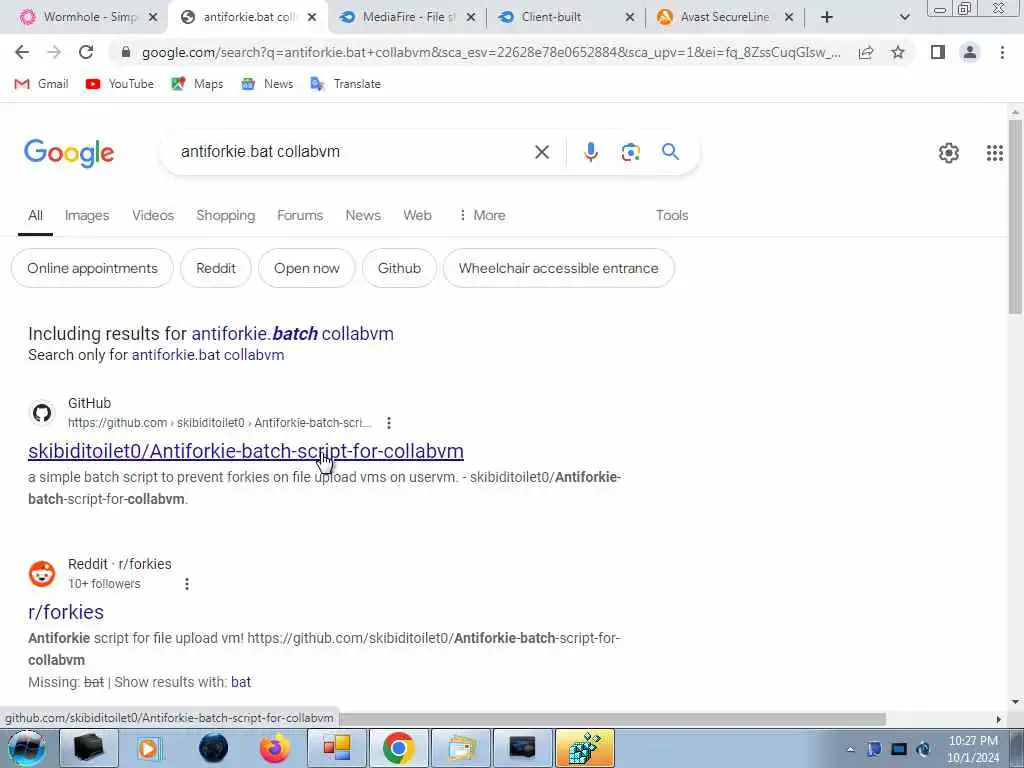Open the antiforkie.batch collabvm suggestion
The width and height of the screenshot is (1024, 768).
tap(293, 334)
